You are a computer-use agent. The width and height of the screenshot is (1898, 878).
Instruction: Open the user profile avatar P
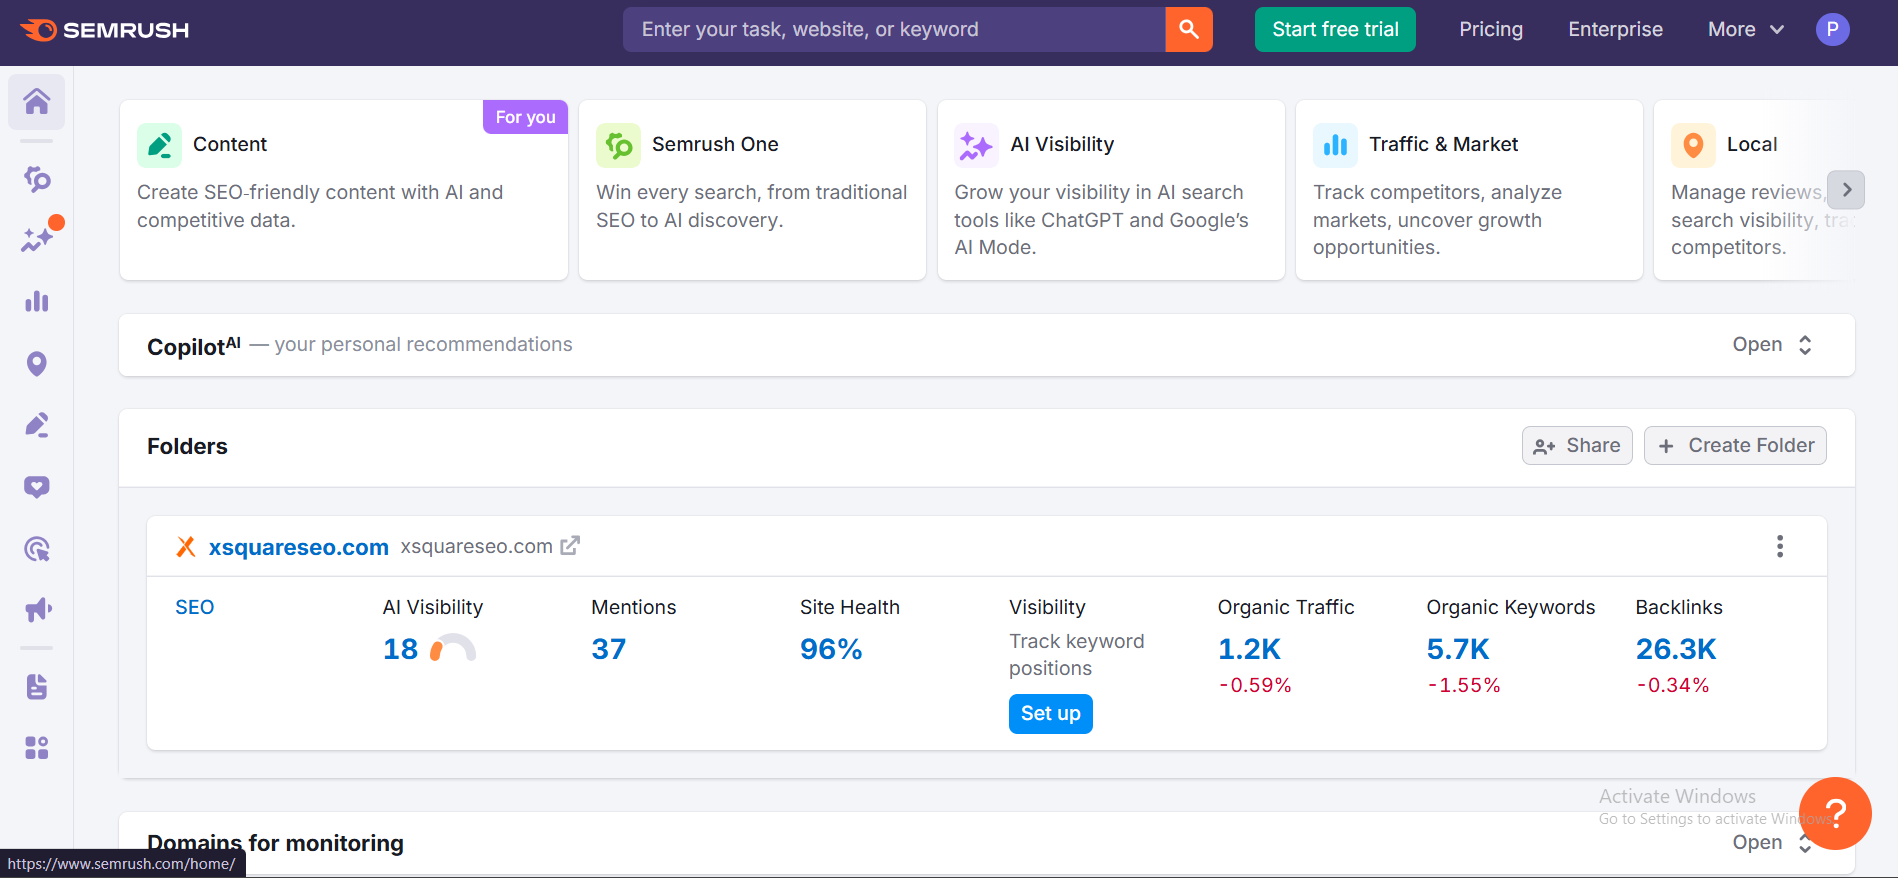click(x=1832, y=29)
